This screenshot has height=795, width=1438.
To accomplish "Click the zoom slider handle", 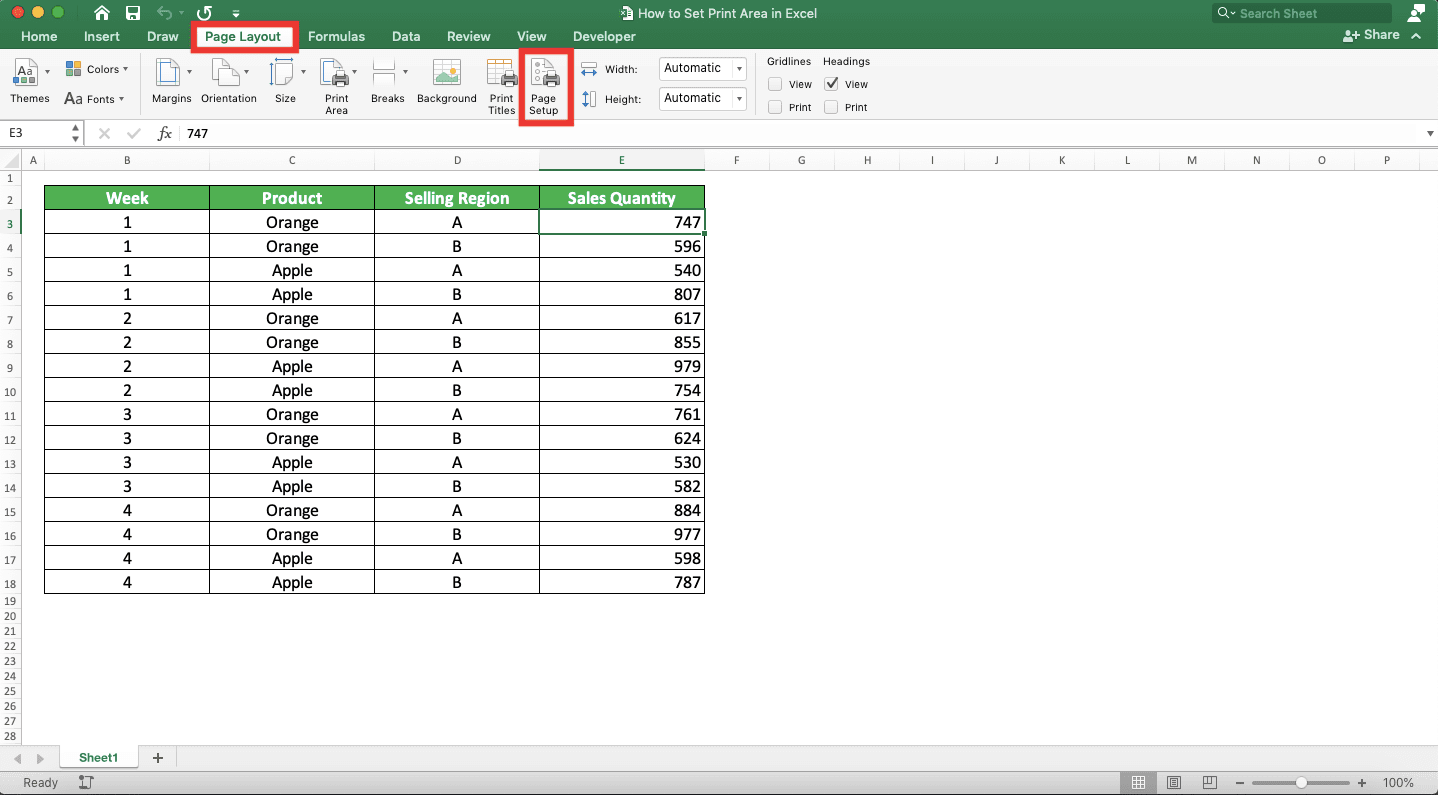I will tap(1301, 783).
